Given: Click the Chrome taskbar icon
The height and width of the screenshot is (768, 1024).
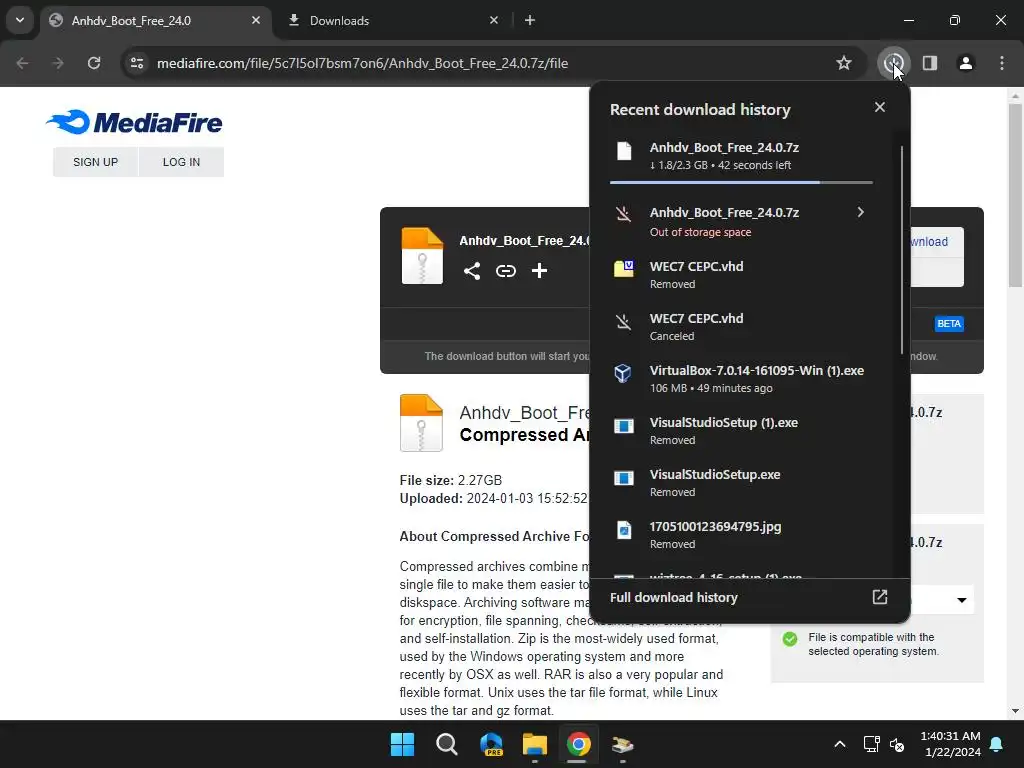Looking at the screenshot, I should 578,744.
